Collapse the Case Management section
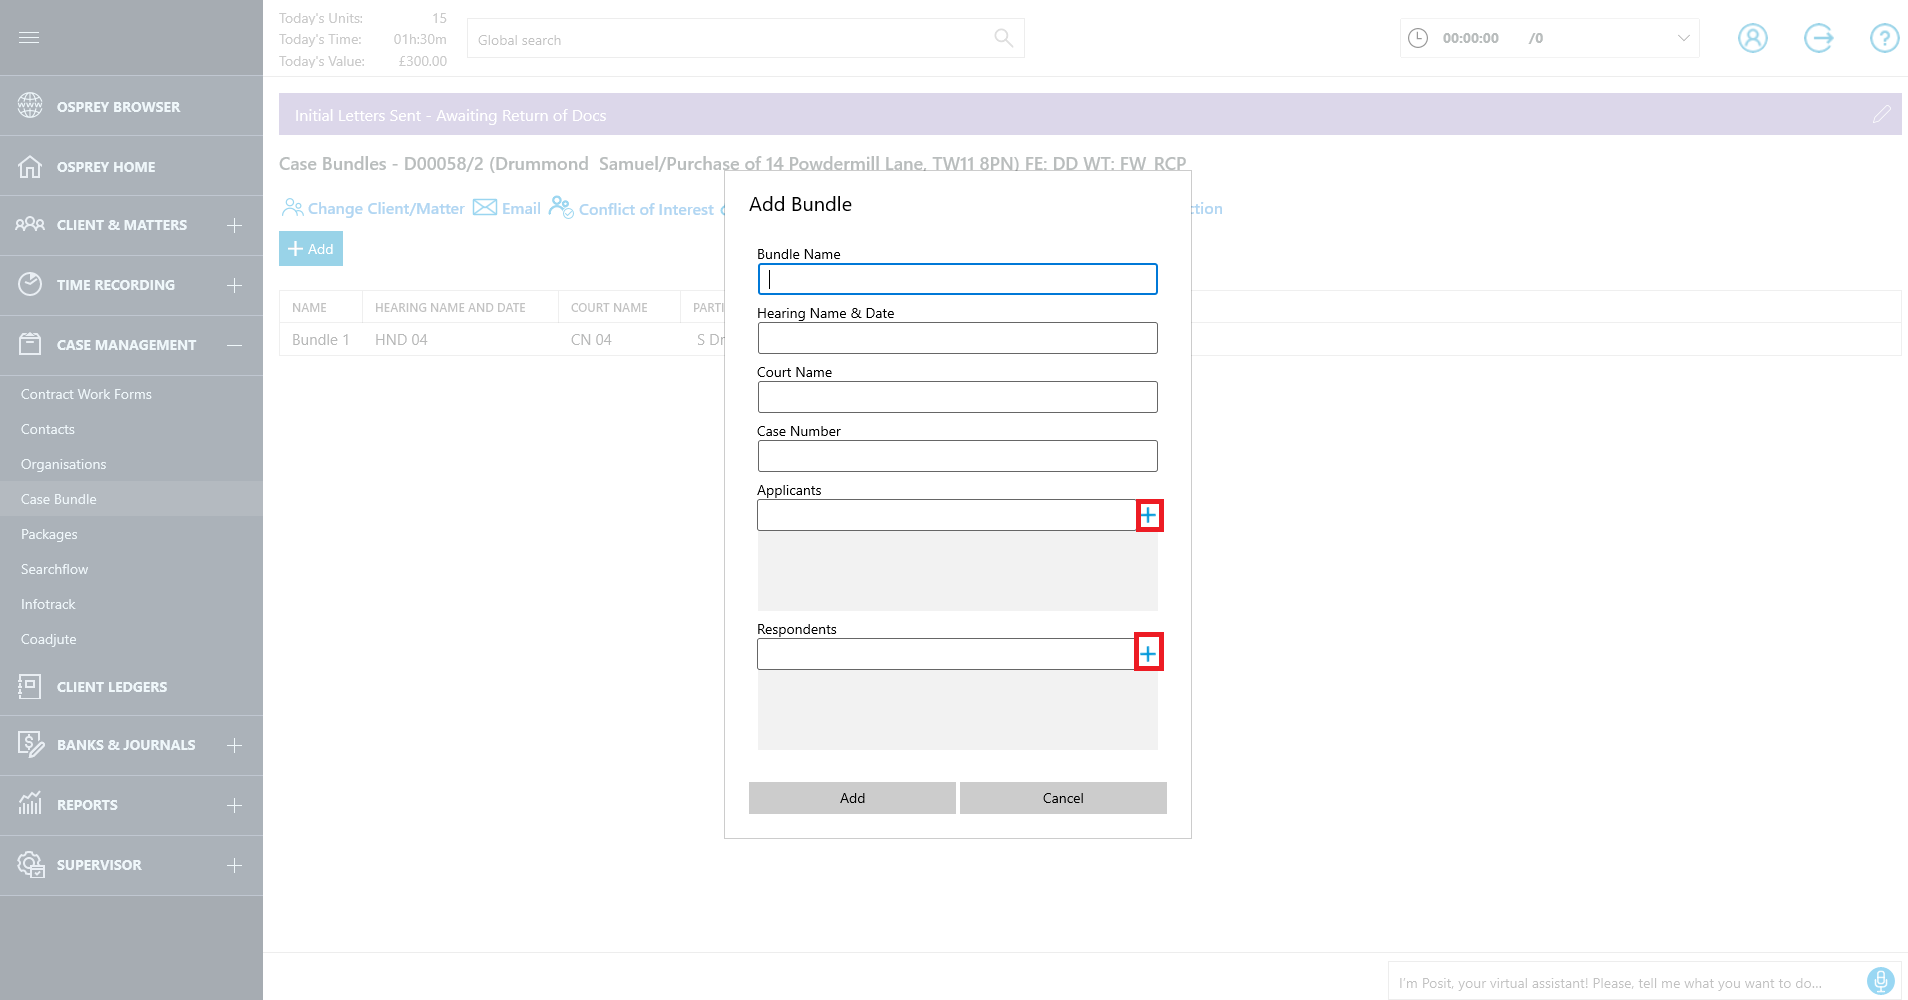Viewport: 1908px width, 1000px height. (234, 345)
